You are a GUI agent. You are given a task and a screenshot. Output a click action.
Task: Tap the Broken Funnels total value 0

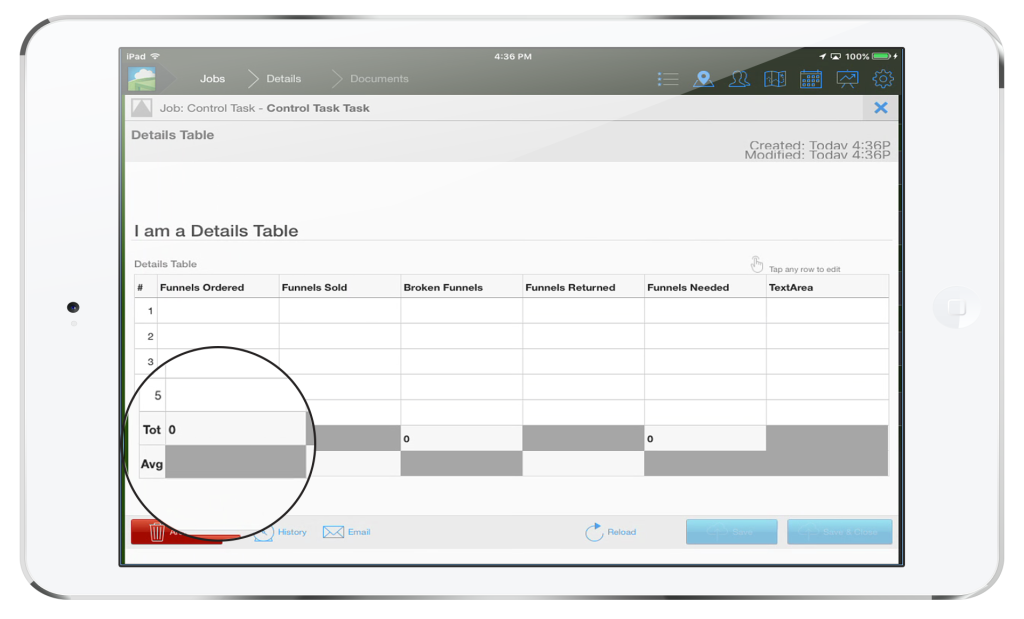[406, 439]
